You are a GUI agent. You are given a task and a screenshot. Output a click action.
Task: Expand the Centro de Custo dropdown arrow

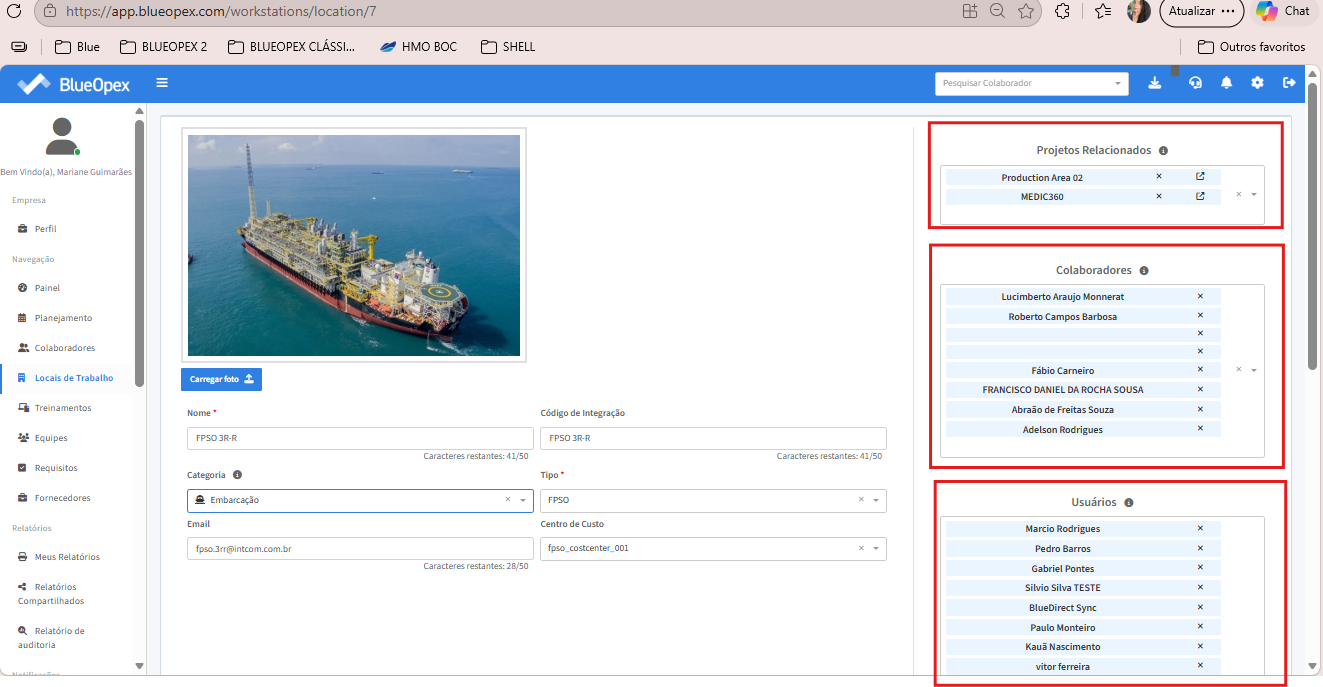click(876, 548)
